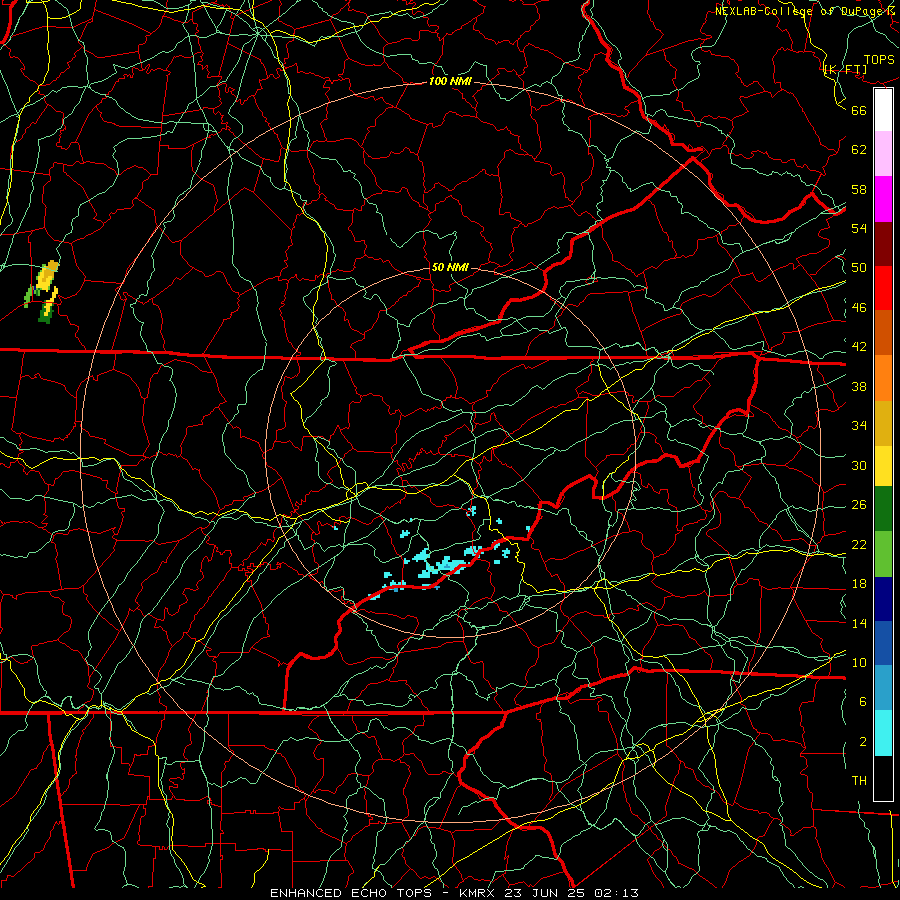This screenshot has height=900, width=900.
Task: Select the magenta swatch on the color scale
Action: 883,199
